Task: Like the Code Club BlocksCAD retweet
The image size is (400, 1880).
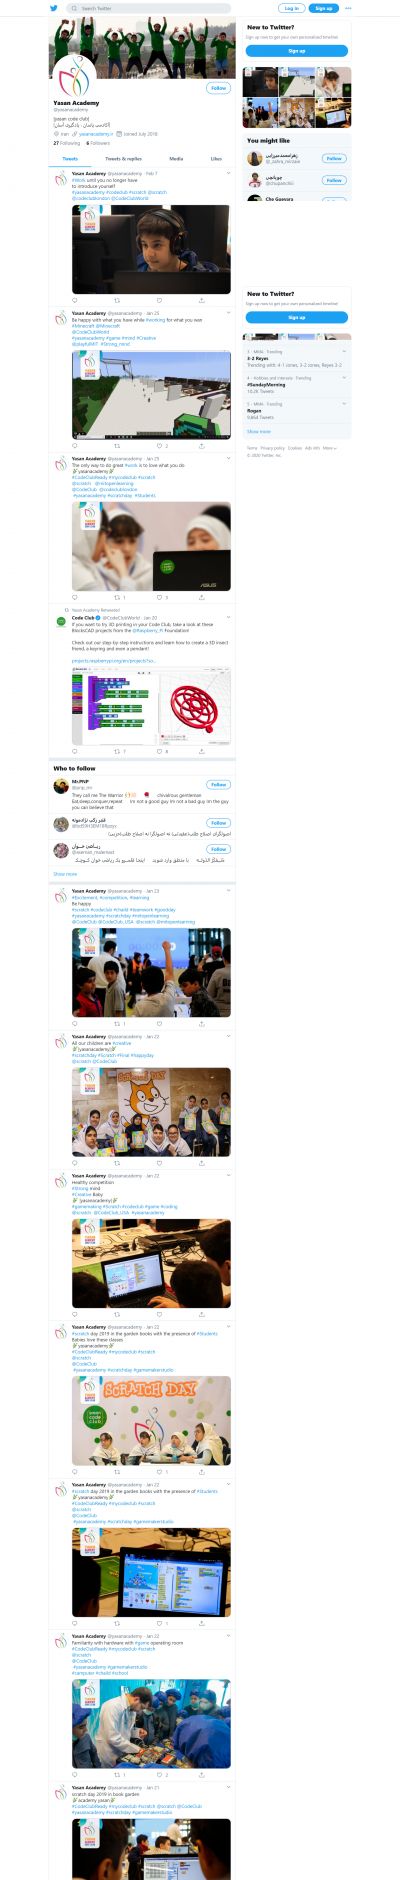Action: pos(159,751)
